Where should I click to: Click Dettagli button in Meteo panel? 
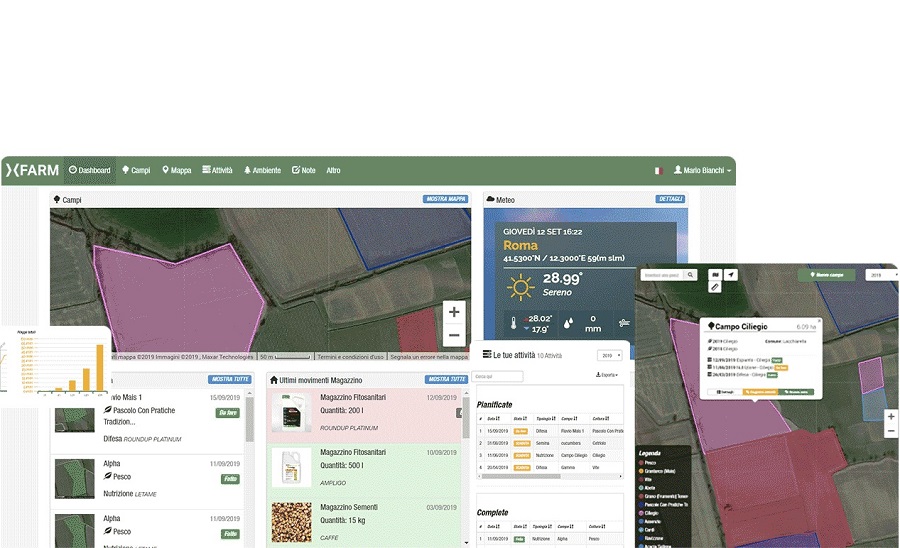point(670,199)
